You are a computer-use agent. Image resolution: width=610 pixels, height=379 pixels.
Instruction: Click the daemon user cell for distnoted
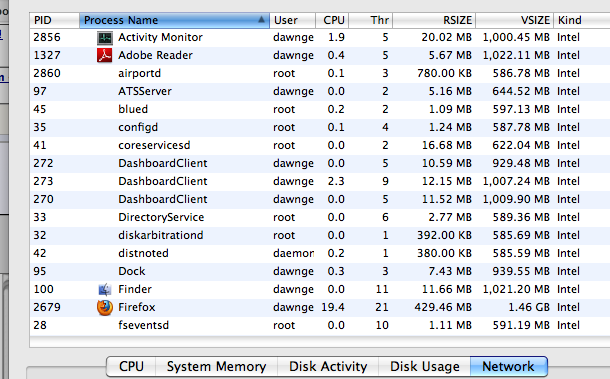point(293,253)
